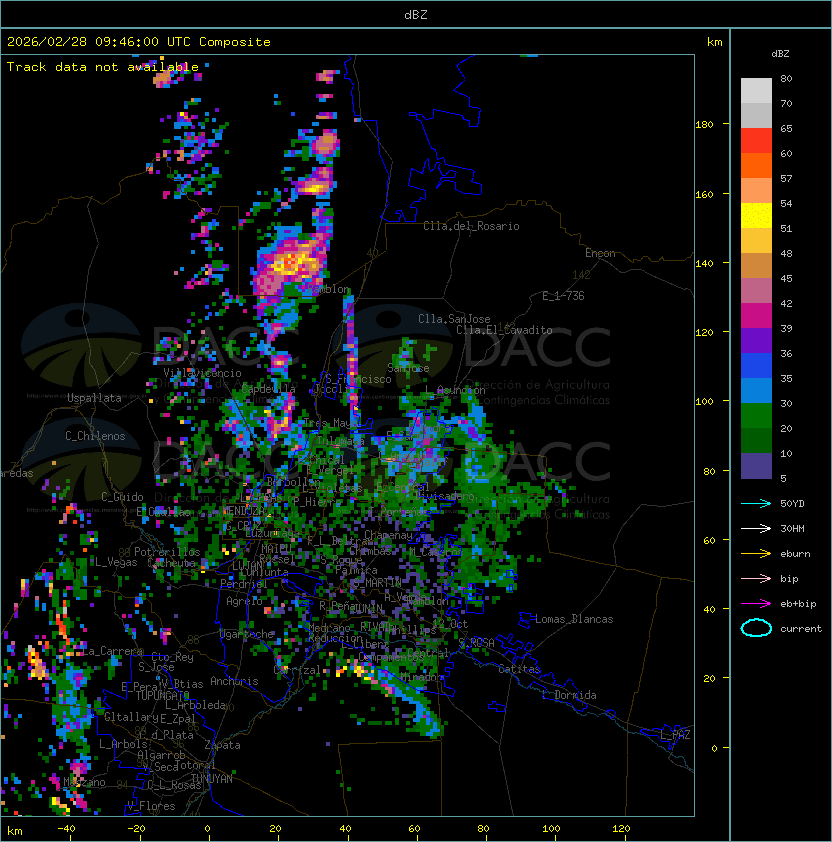Click the 'C_Guido' map label
The height and width of the screenshot is (842, 832).
pos(122,497)
